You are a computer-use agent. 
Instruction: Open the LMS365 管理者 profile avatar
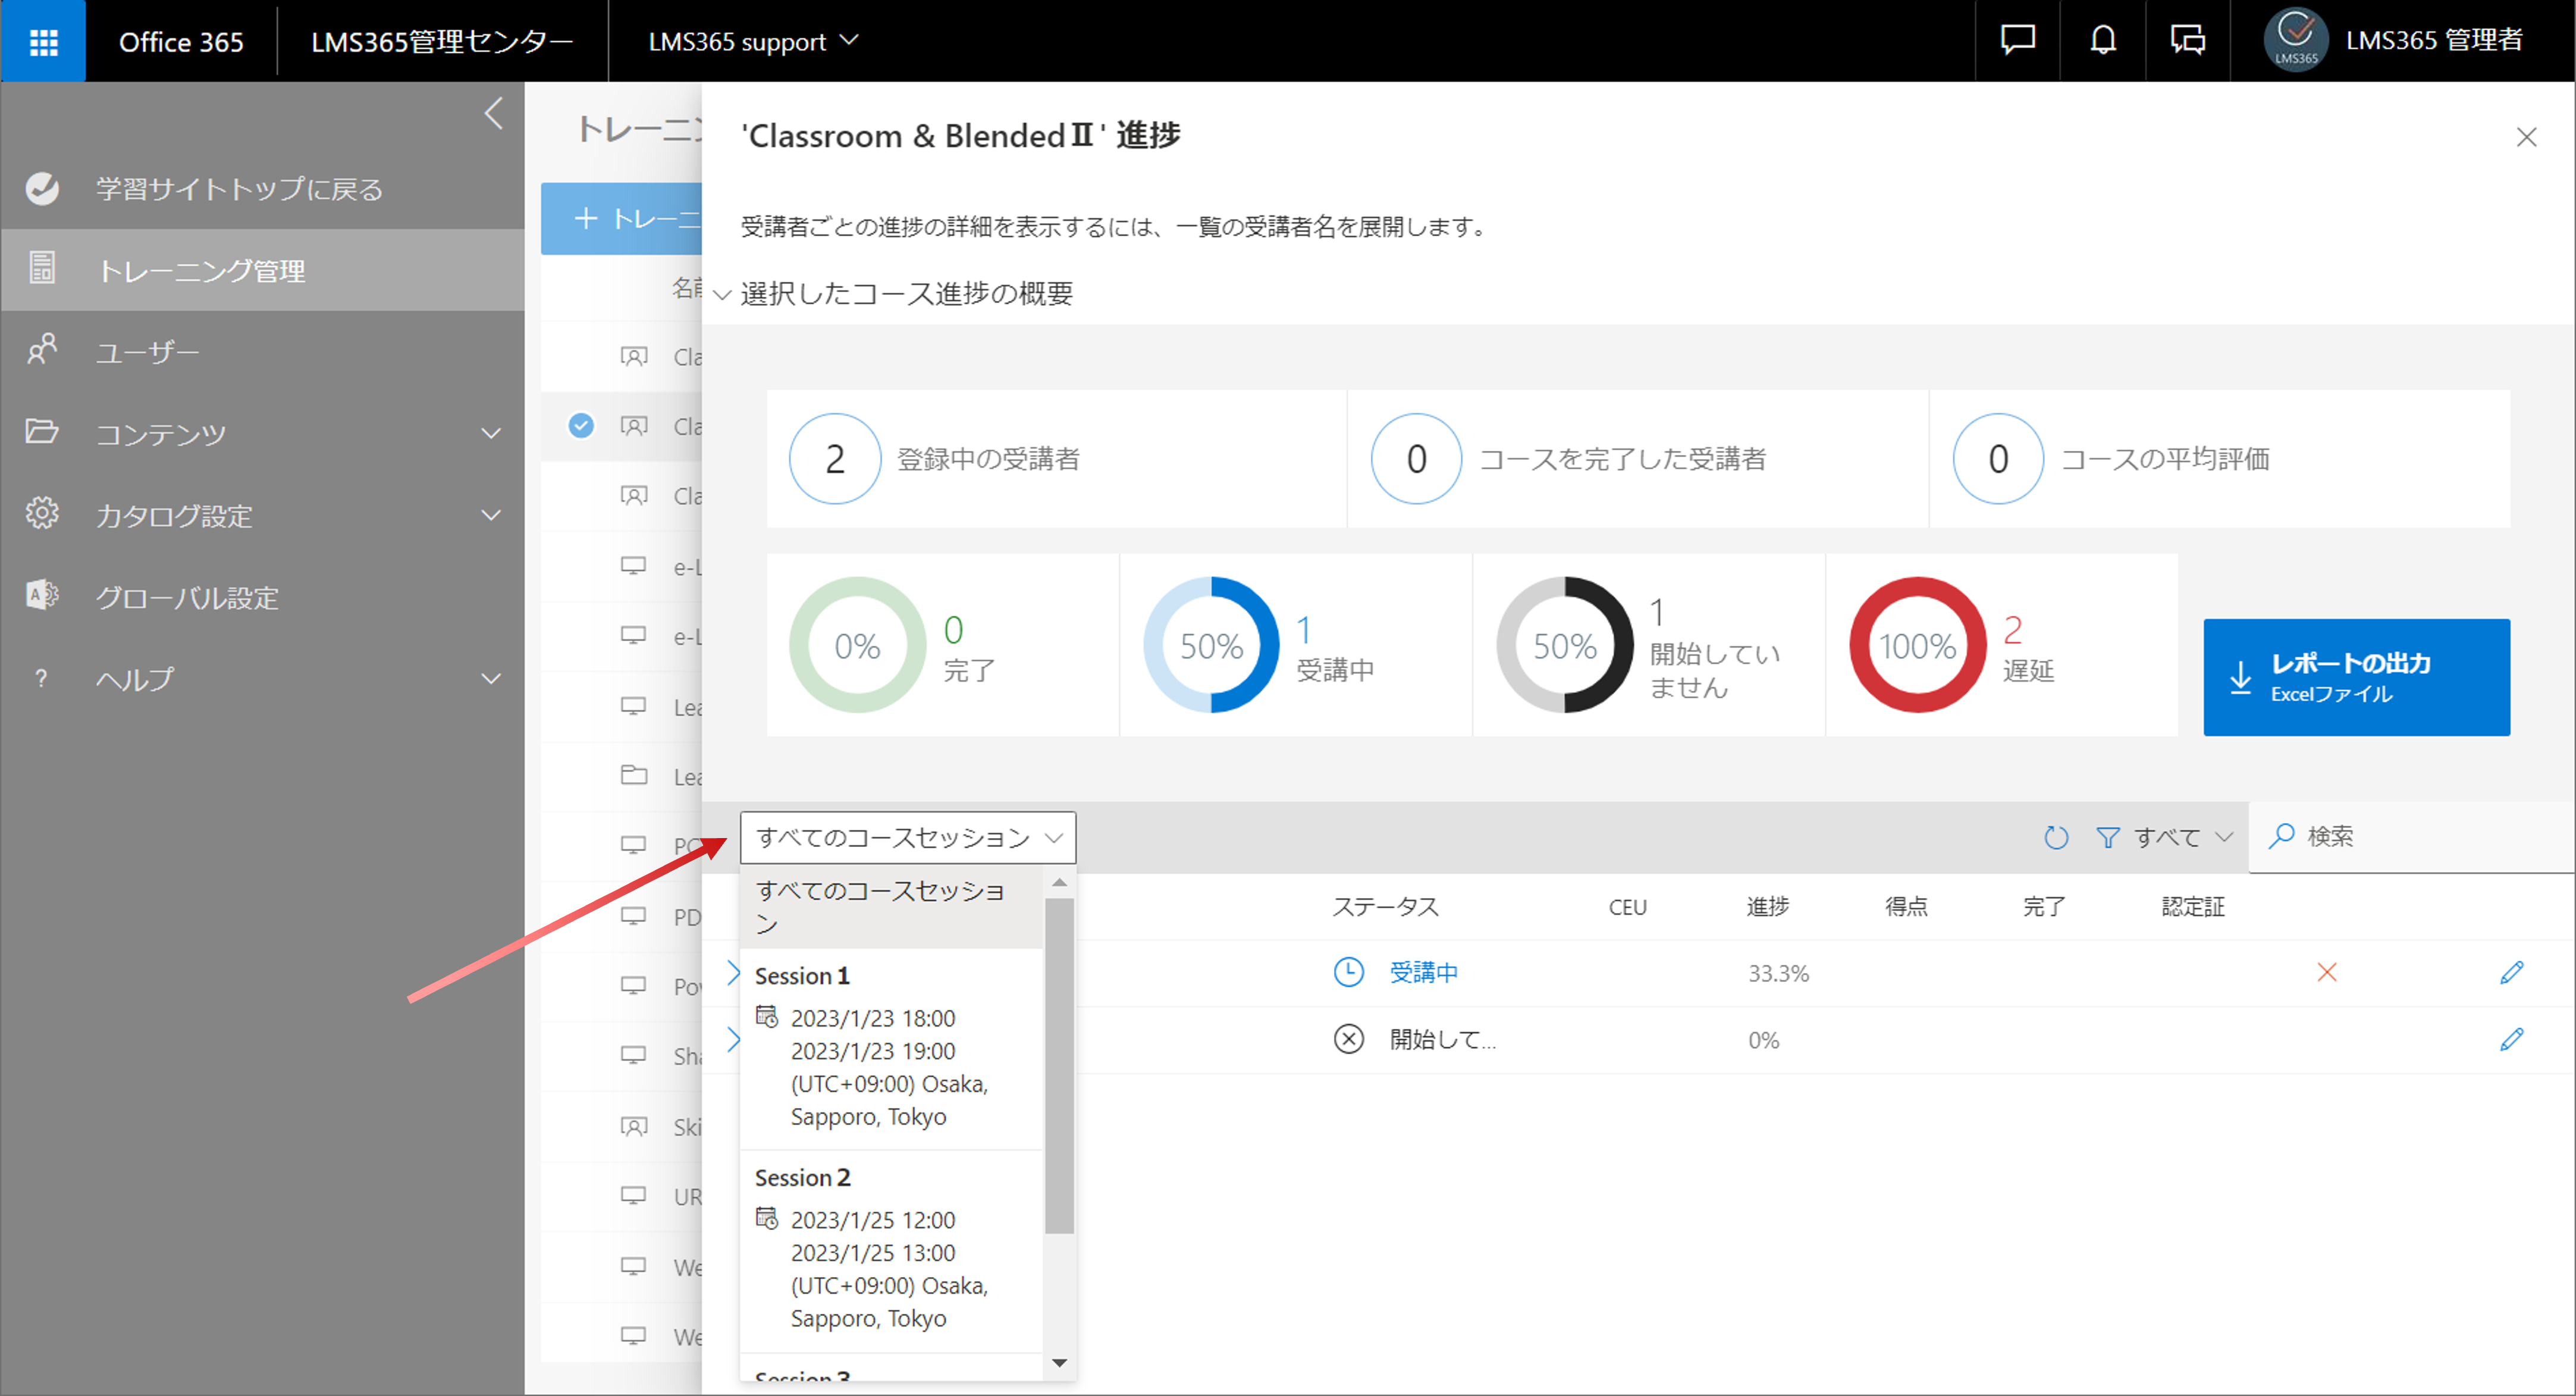click(x=2296, y=40)
